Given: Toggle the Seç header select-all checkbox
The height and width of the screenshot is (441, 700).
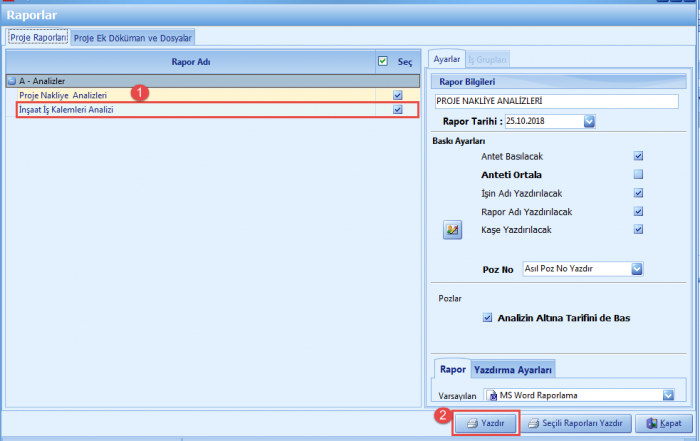Looking at the screenshot, I should 383,61.
